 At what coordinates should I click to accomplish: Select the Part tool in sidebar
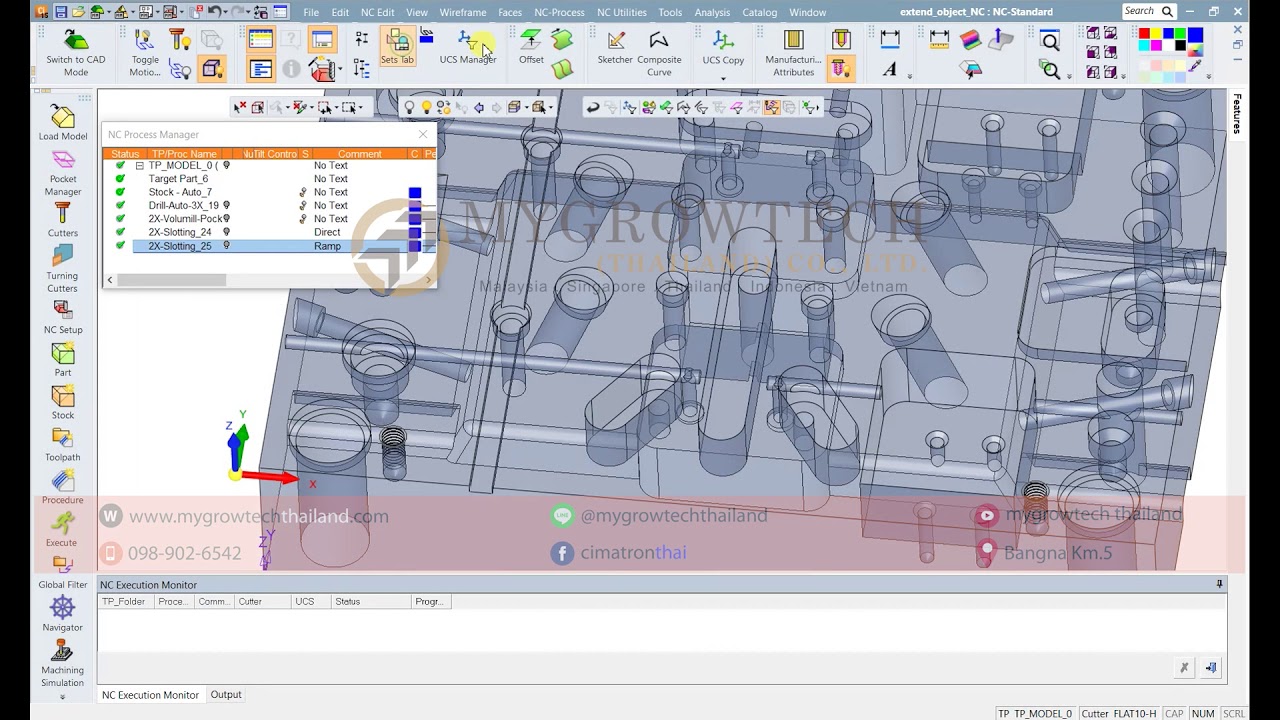(63, 361)
